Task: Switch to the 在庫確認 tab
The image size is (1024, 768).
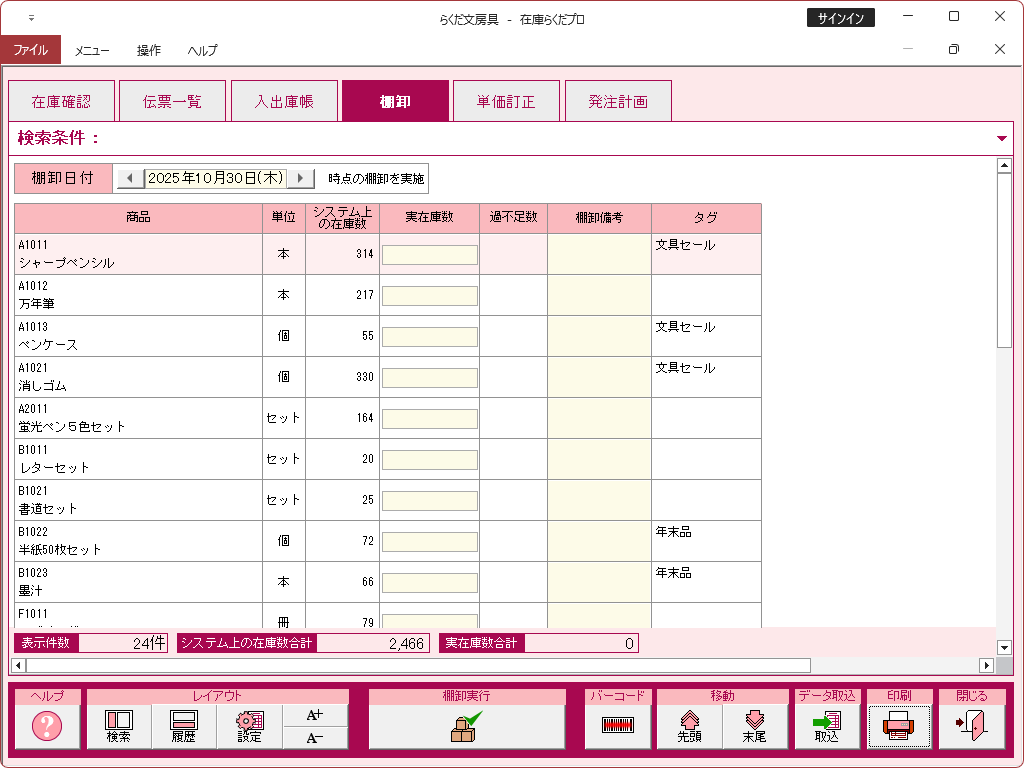Action: tap(61, 101)
